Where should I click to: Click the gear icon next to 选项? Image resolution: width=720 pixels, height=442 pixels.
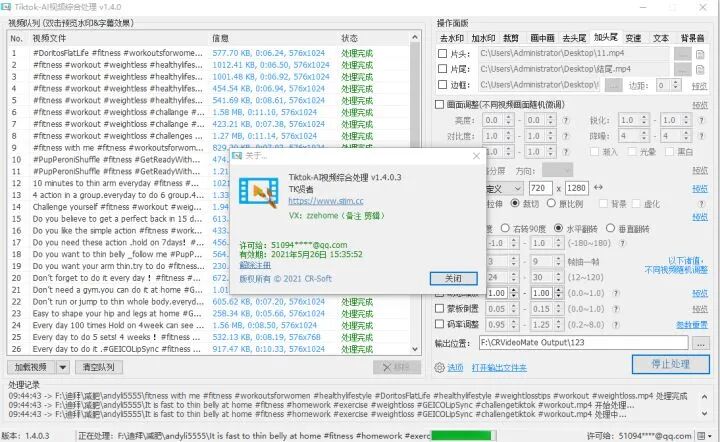pos(439,368)
